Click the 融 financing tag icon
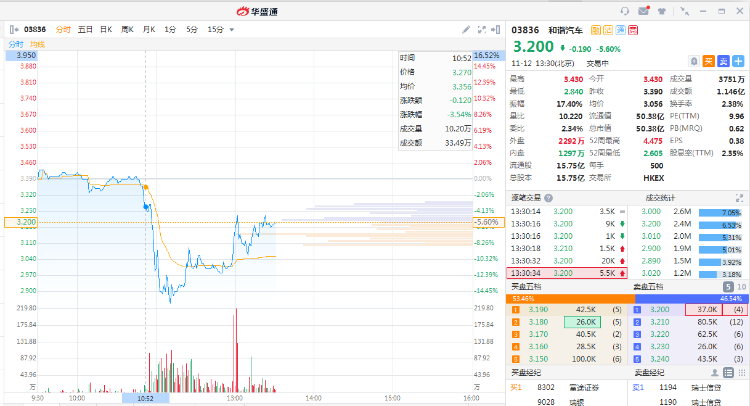750x406 pixels. [596, 30]
